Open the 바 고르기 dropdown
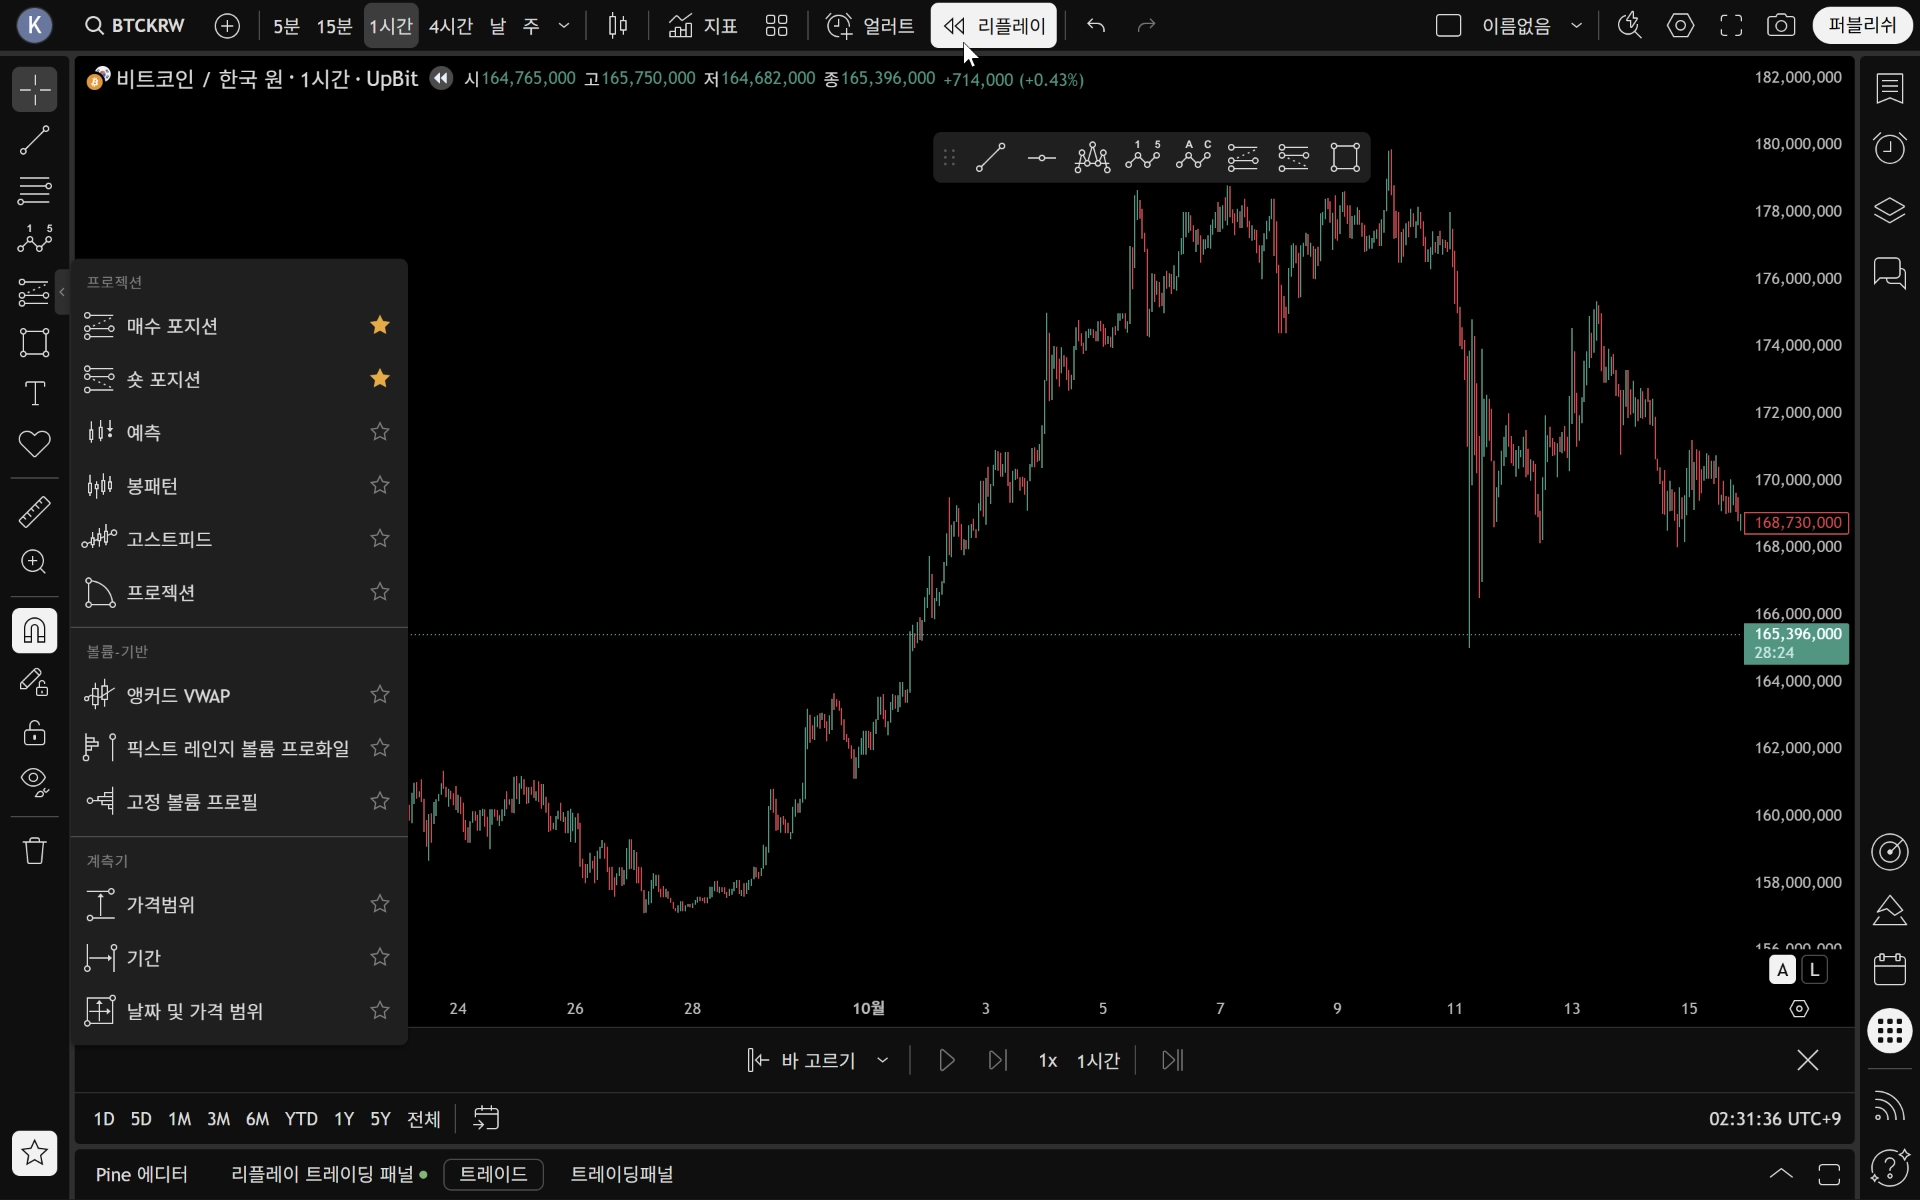The height and width of the screenshot is (1200, 1920). [x=882, y=1060]
